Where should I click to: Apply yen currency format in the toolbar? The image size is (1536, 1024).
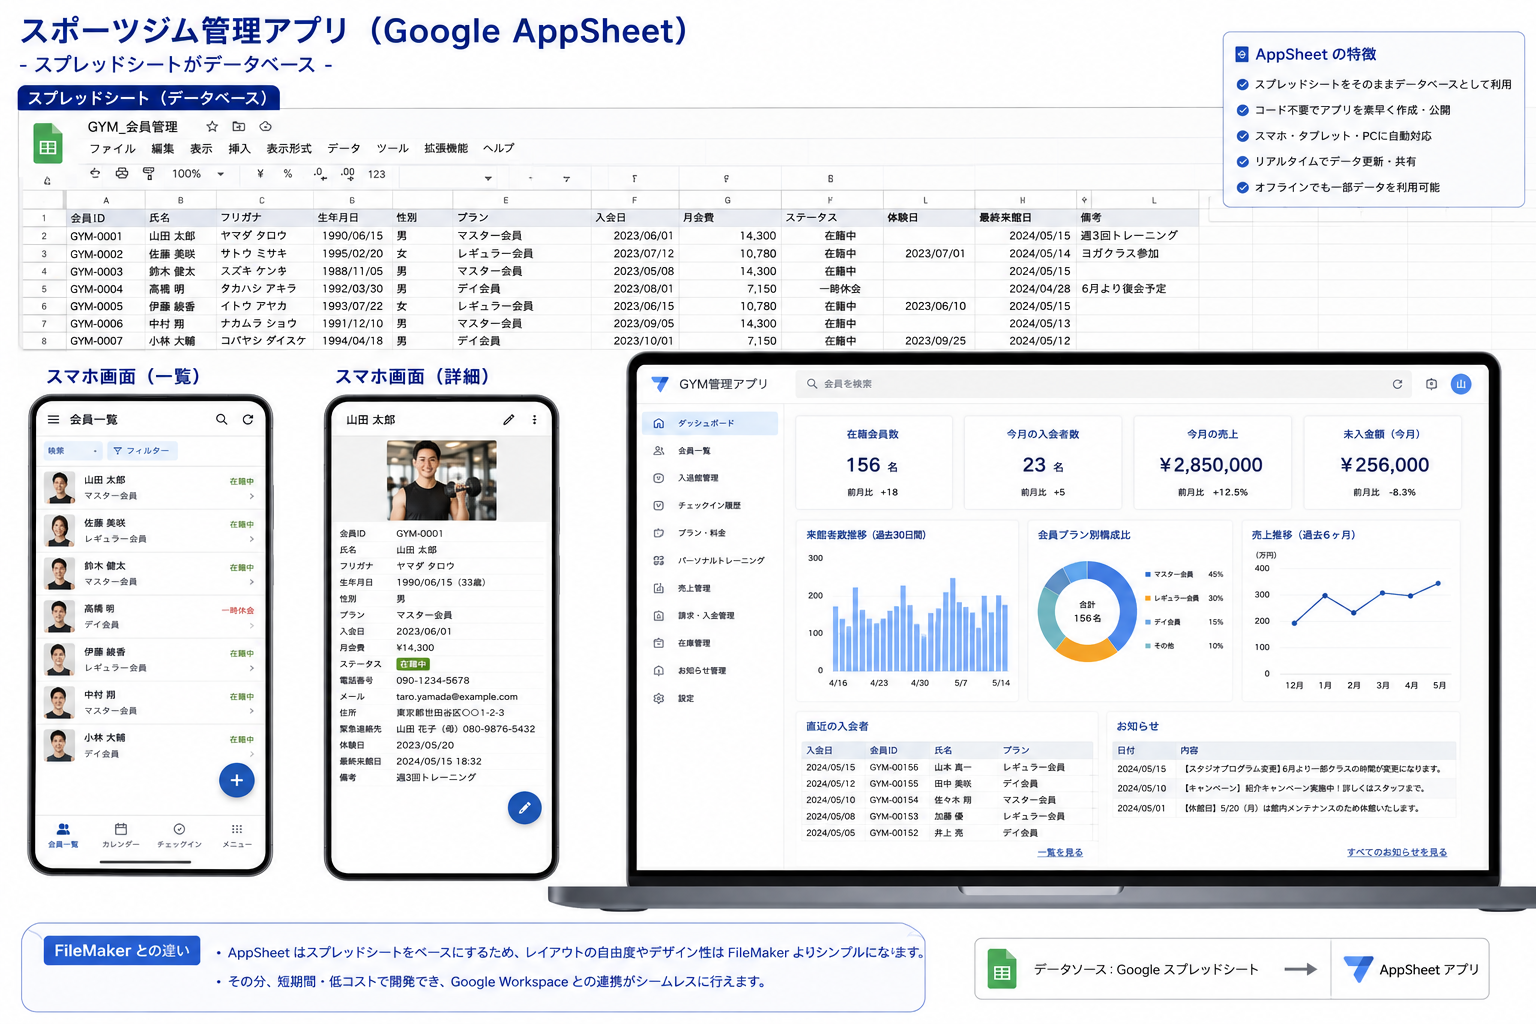[260, 174]
